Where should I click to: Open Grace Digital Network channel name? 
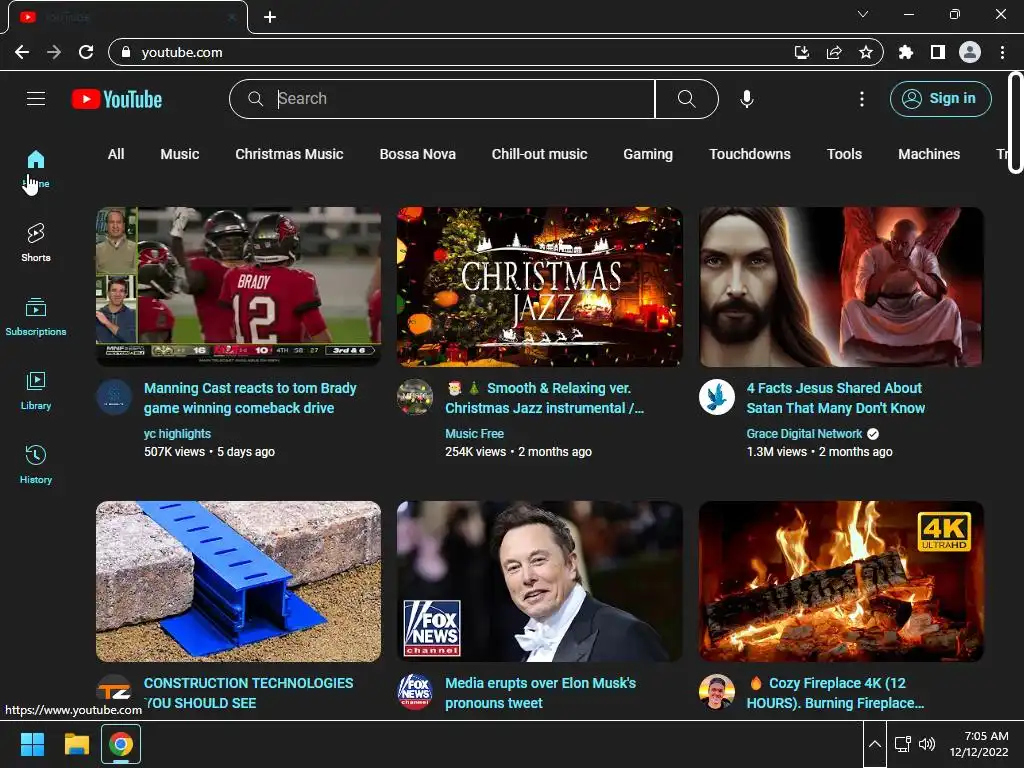pos(805,434)
